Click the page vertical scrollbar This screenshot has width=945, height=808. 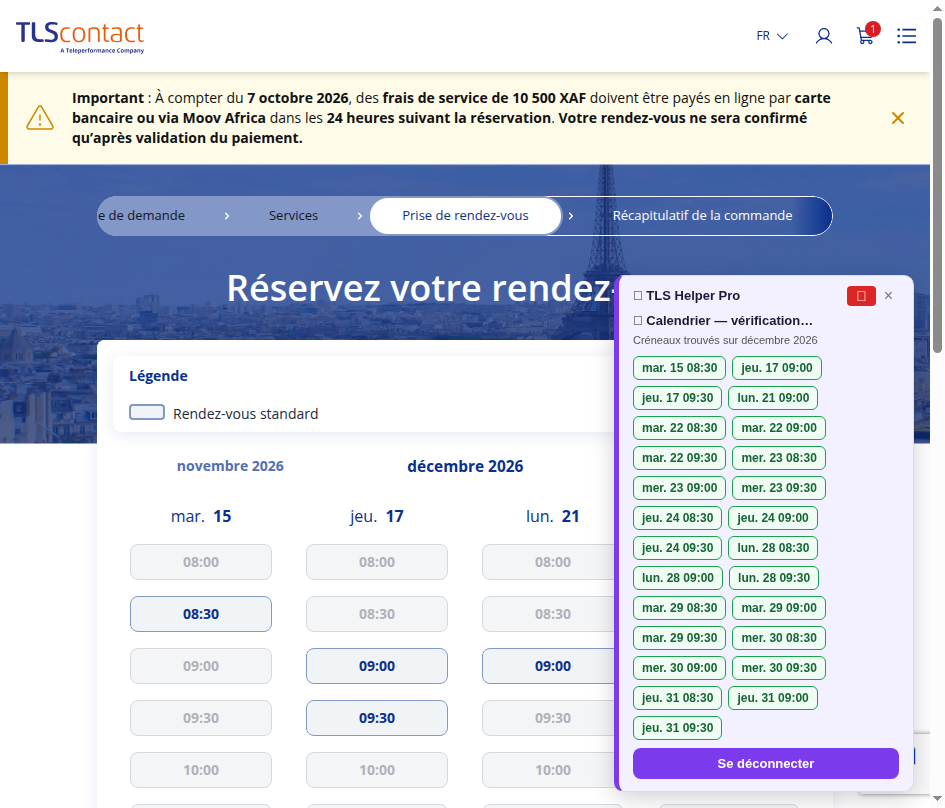click(x=937, y=186)
